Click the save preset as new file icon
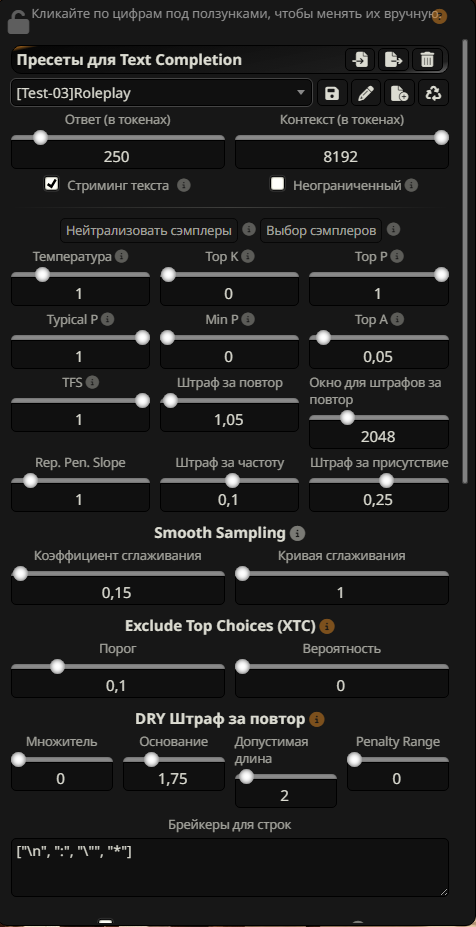The height and width of the screenshot is (927, 476). pos(400,93)
